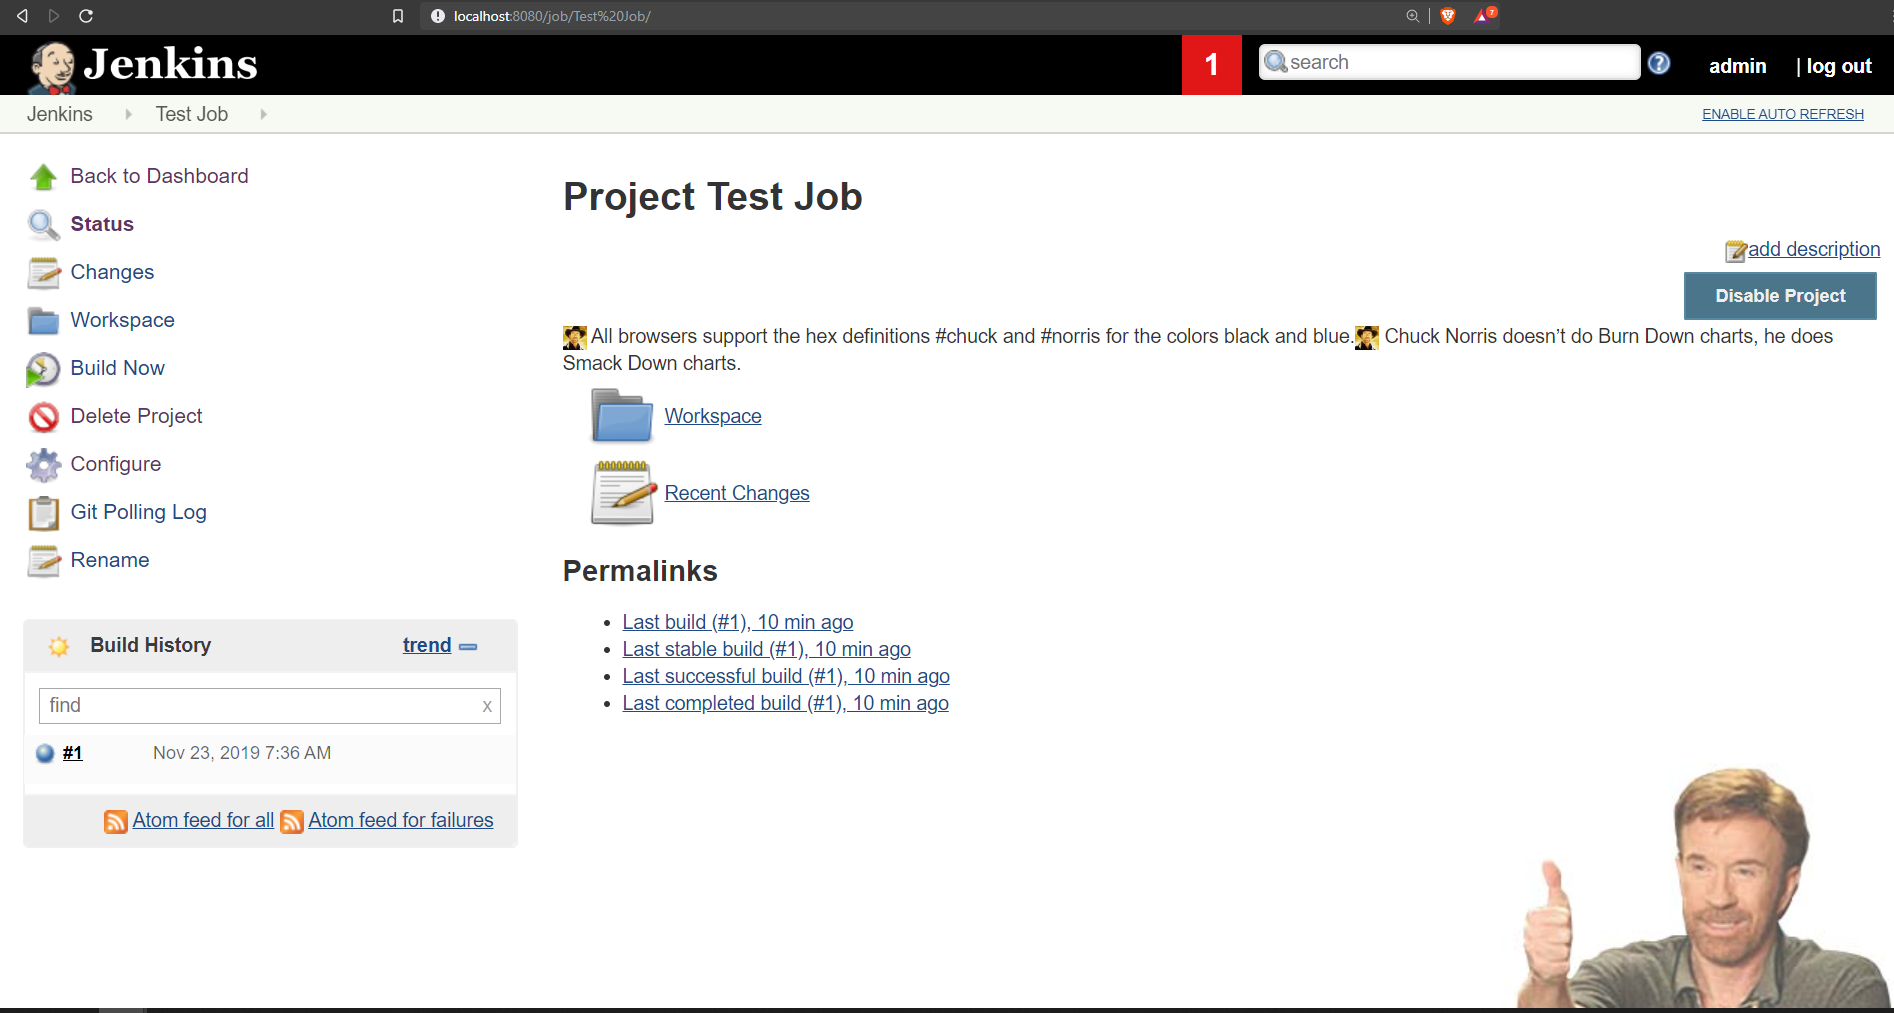Select Build Now in the sidebar

[118, 368]
